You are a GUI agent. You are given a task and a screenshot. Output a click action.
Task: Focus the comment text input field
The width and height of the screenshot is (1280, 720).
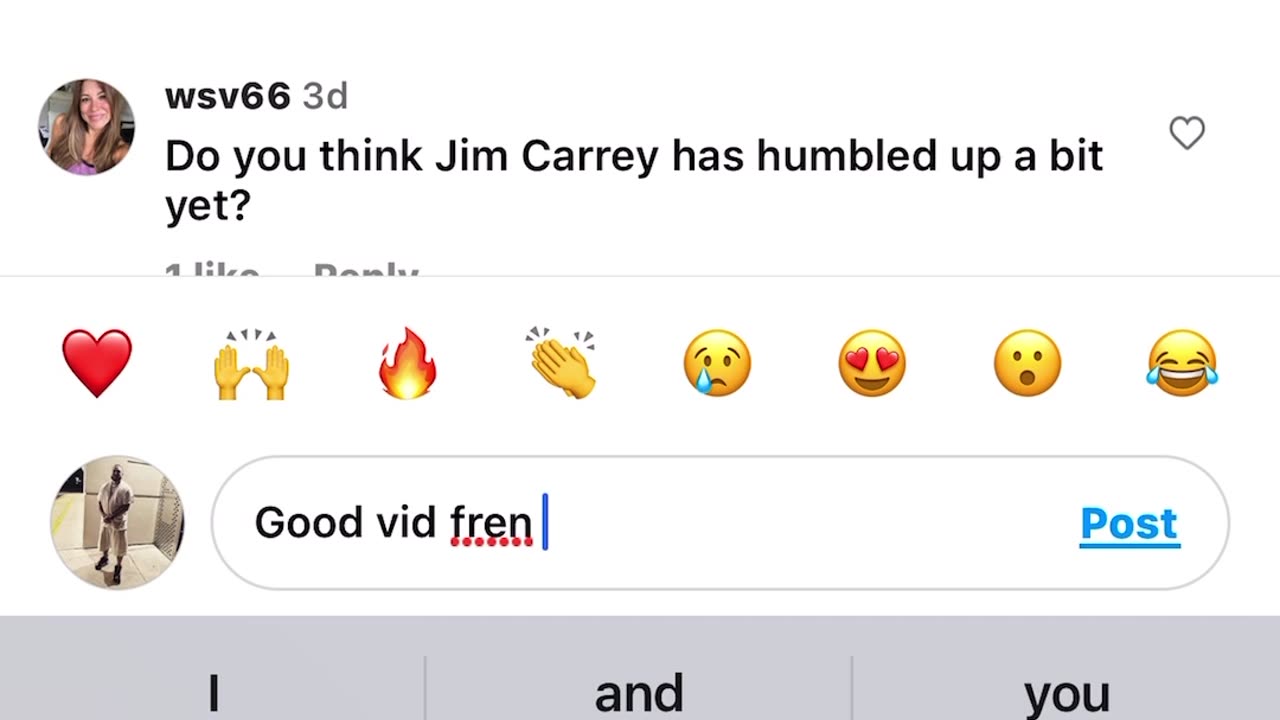pos(720,523)
